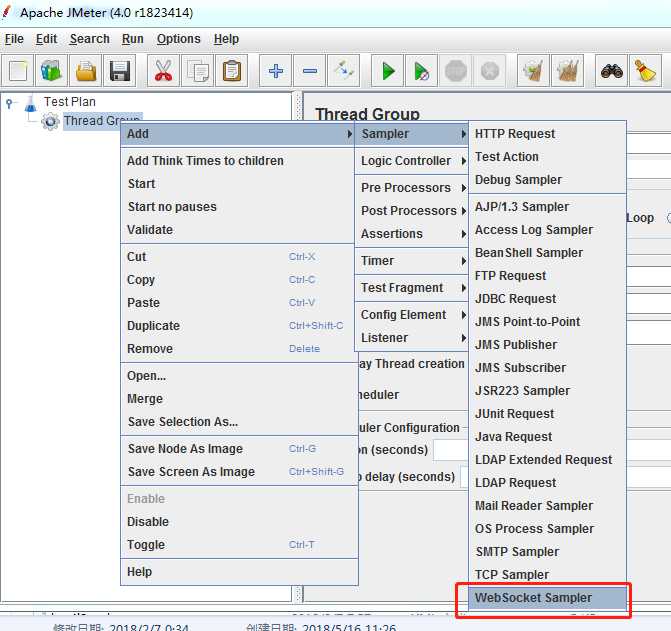Select Test Action sampler
Screen dimensions: 671x631
click(x=548, y=157)
